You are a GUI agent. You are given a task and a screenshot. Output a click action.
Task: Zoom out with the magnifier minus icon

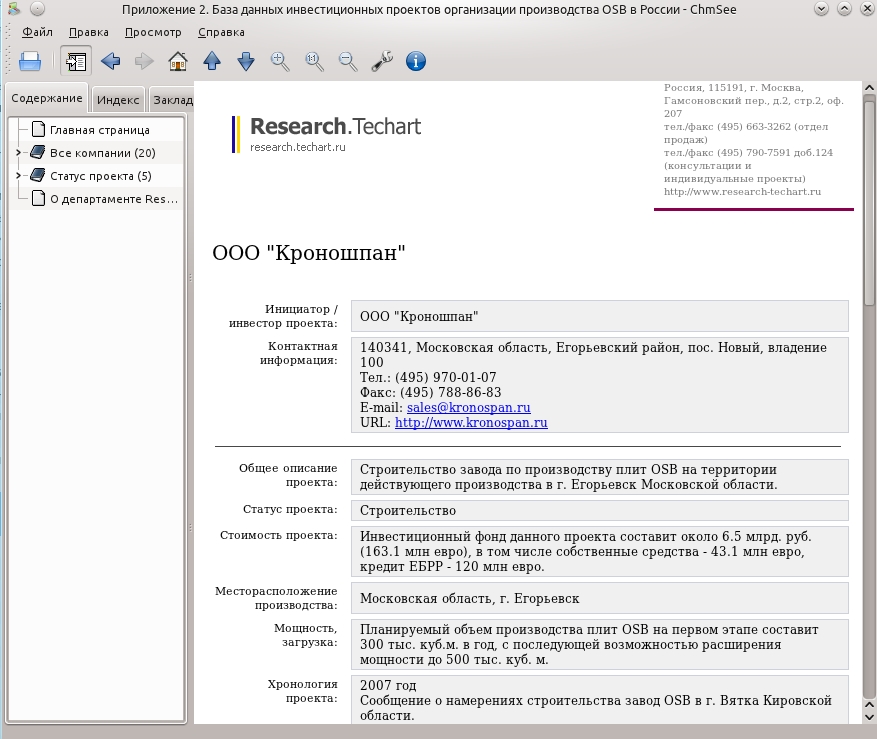coord(348,61)
